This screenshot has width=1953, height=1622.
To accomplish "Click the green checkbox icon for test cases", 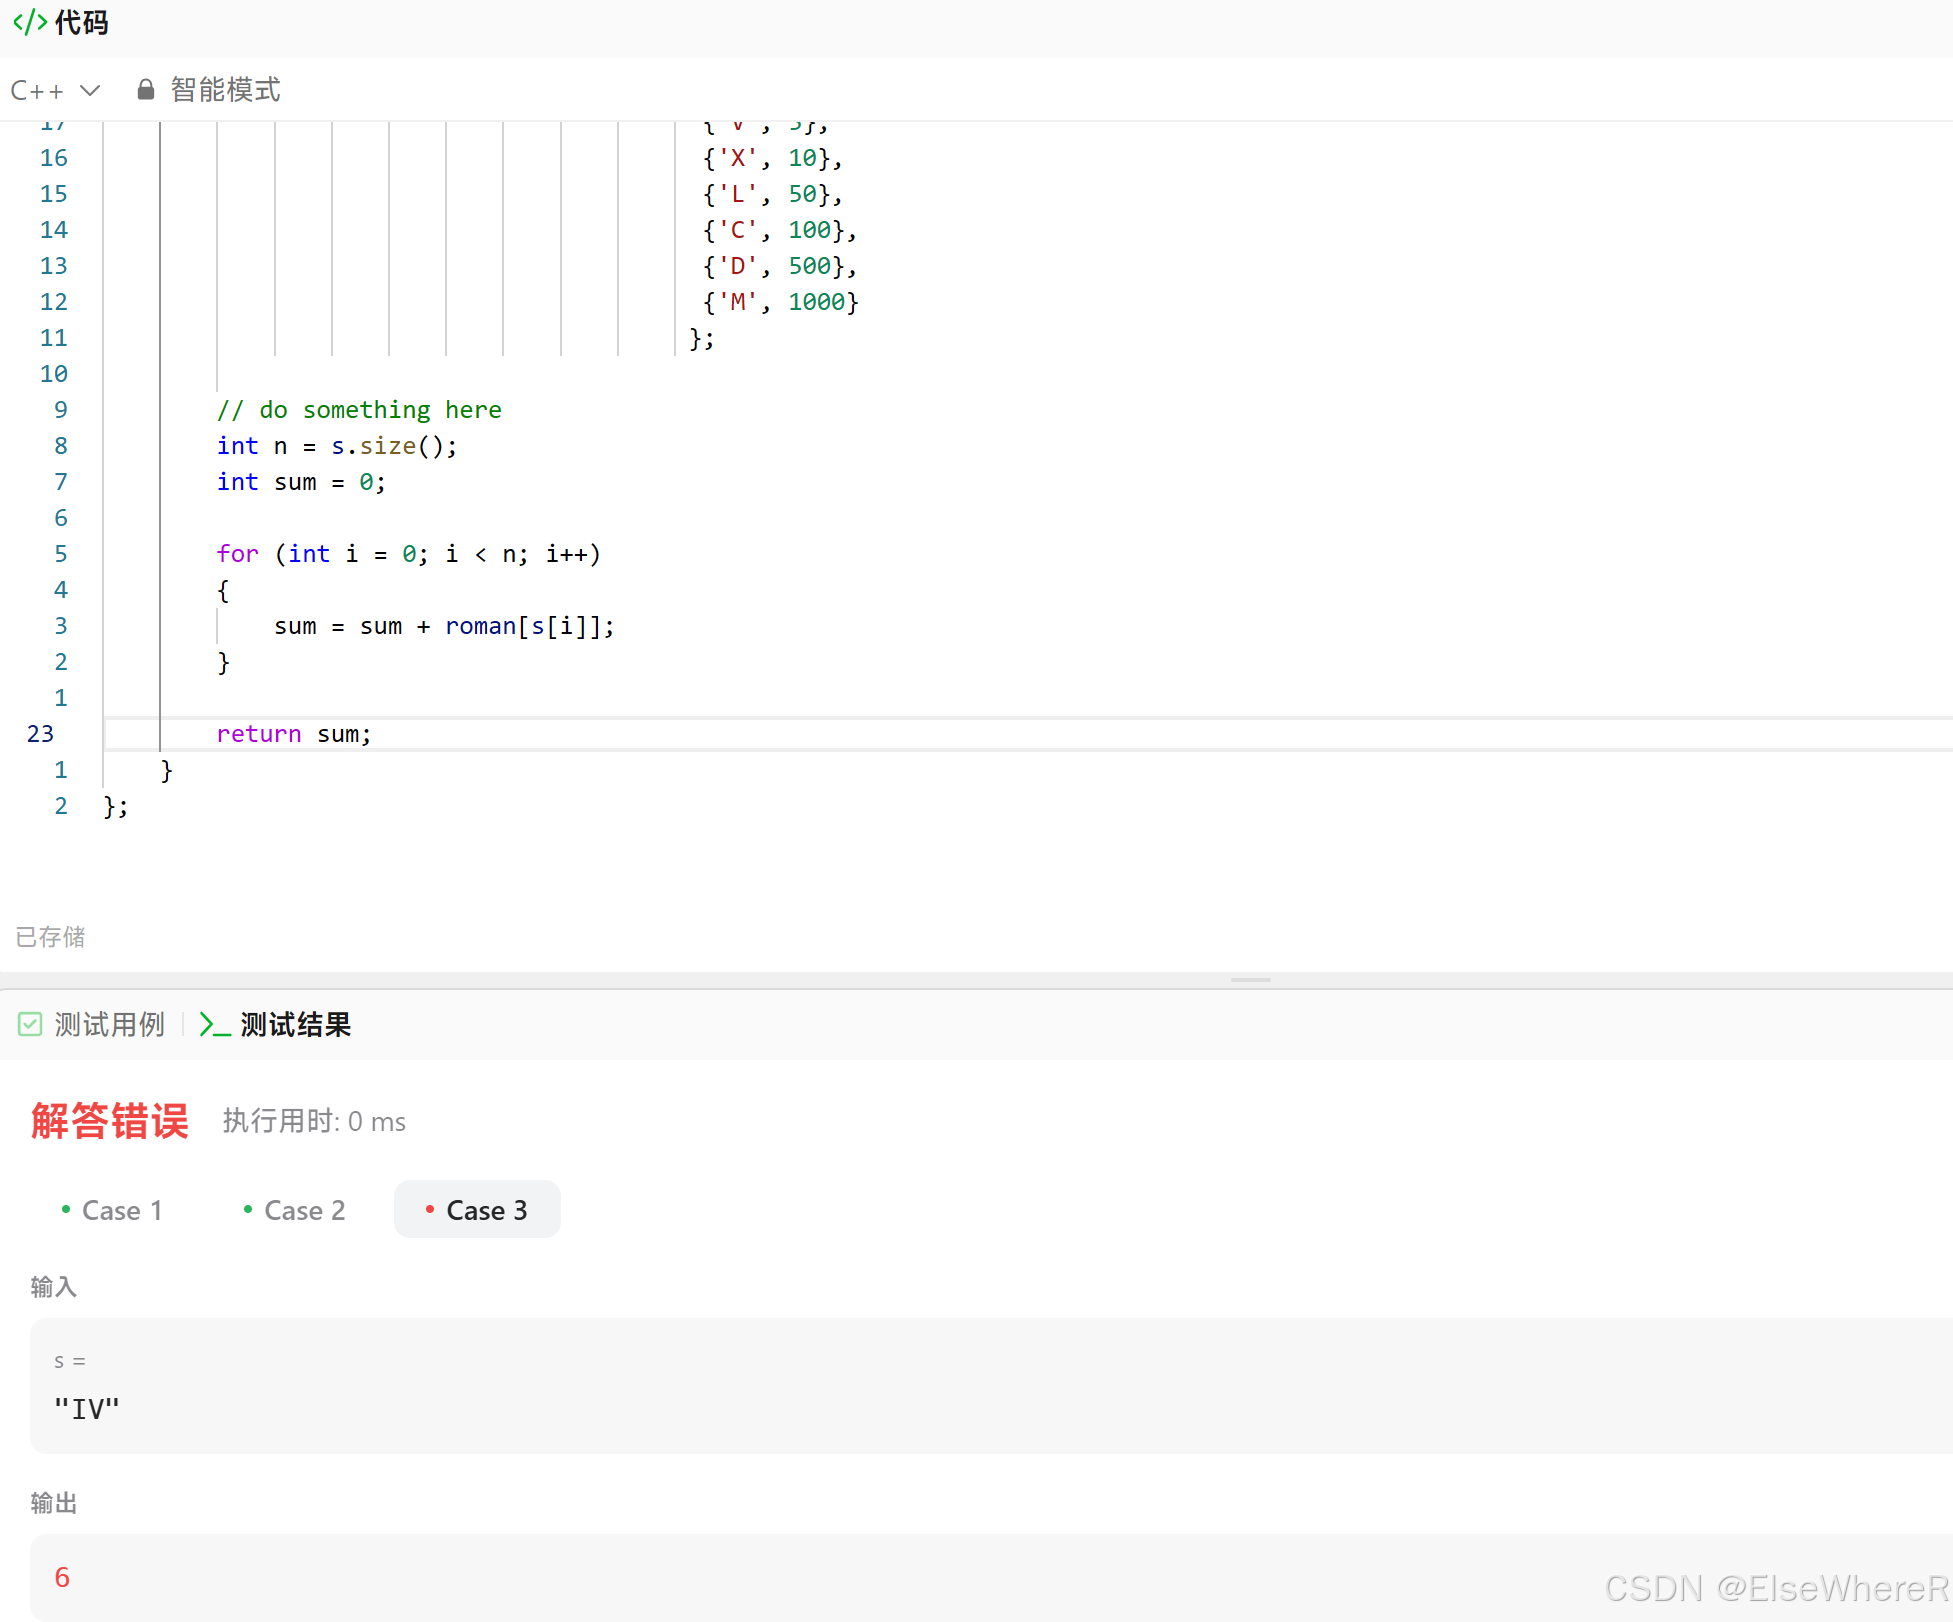I will coord(30,1024).
